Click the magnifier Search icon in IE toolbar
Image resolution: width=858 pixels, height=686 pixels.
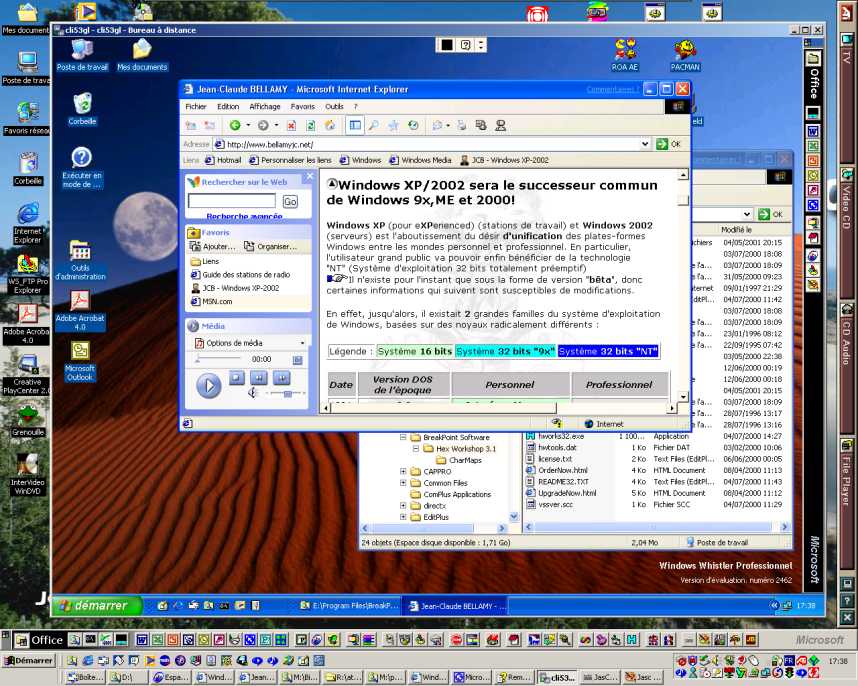point(374,126)
